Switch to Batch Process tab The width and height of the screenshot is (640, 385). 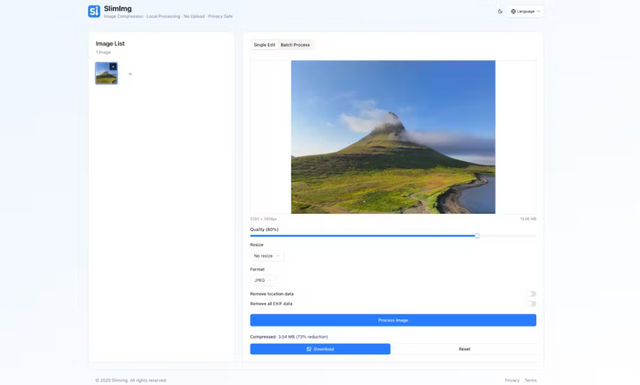[295, 45]
